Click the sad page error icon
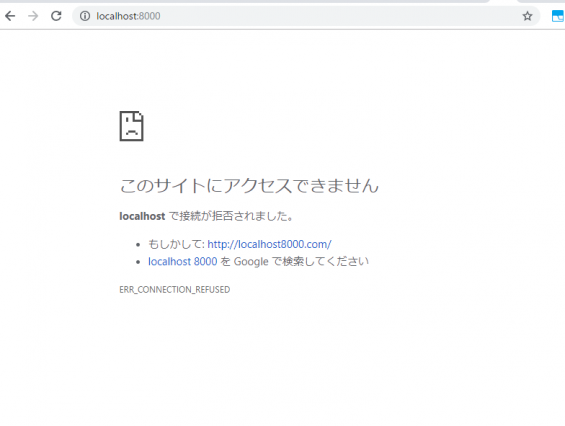 click(132, 126)
